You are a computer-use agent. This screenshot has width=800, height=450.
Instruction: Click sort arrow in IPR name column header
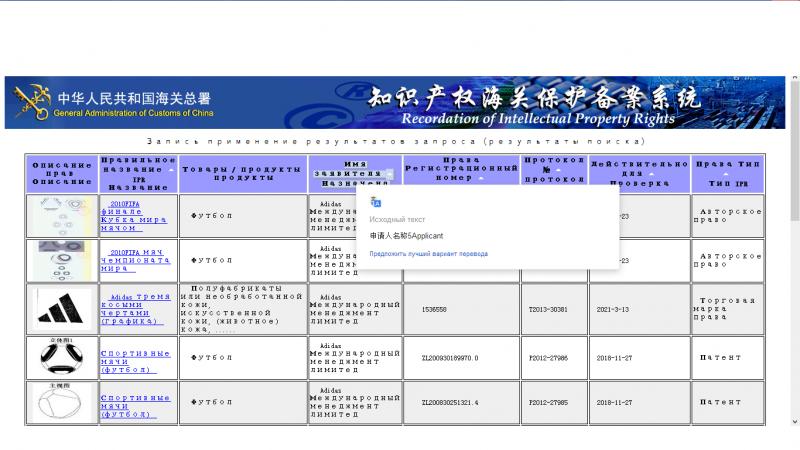point(170,171)
